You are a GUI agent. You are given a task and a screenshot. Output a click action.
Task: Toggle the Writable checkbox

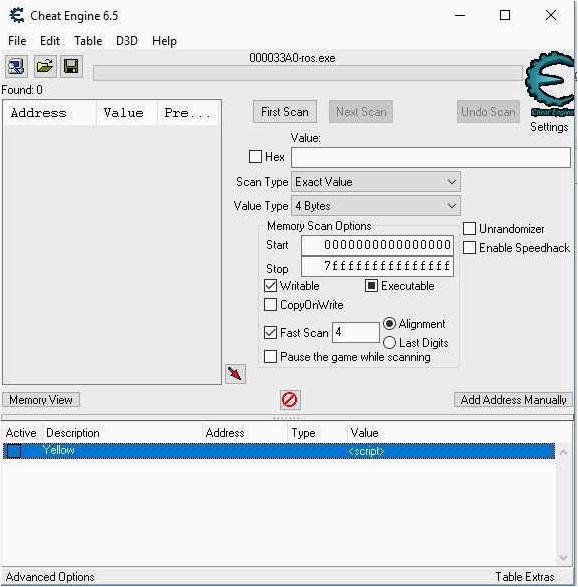coord(270,286)
